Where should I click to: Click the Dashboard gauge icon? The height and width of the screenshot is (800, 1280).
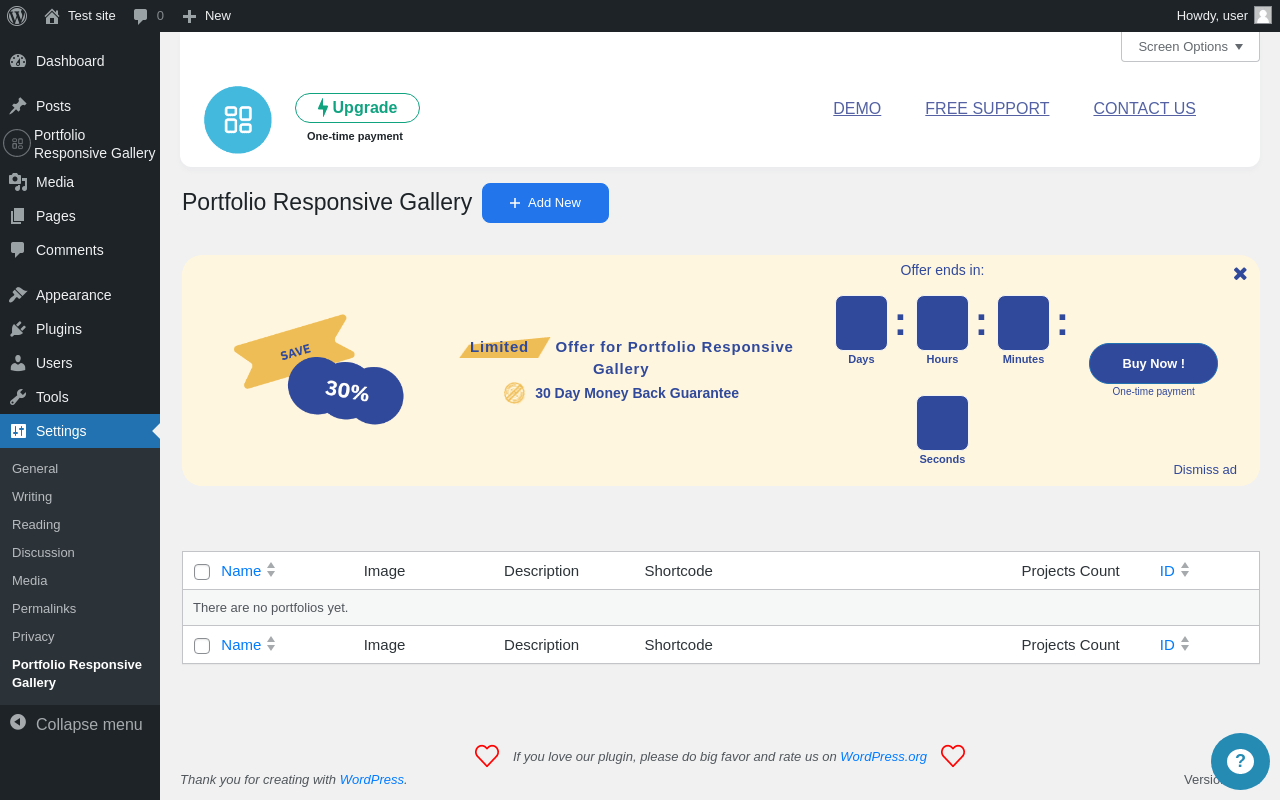[x=18, y=61]
